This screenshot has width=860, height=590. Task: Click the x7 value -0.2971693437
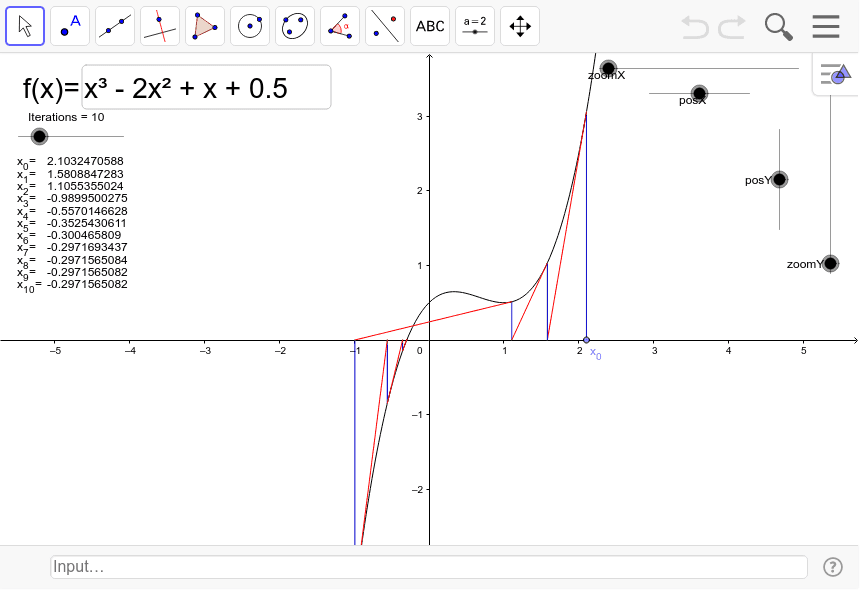[x=87, y=247]
